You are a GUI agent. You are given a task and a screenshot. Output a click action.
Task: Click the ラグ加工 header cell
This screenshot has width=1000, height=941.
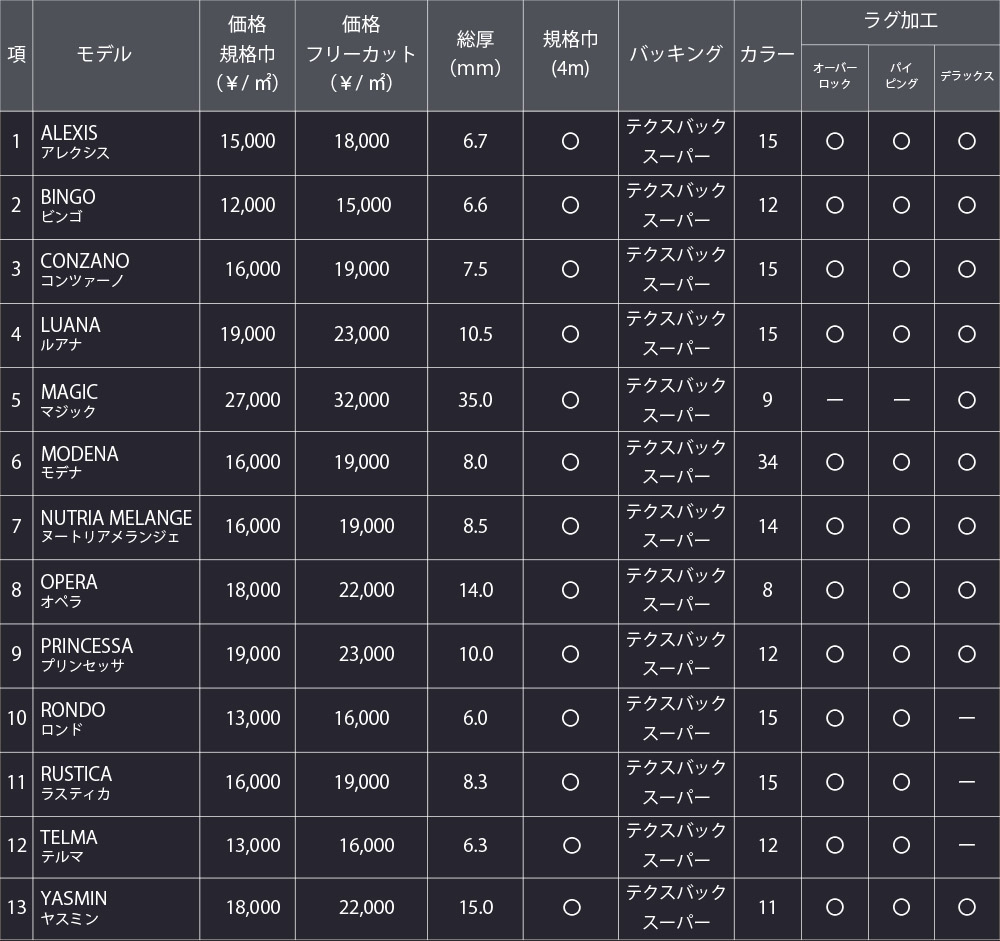point(900,20)
